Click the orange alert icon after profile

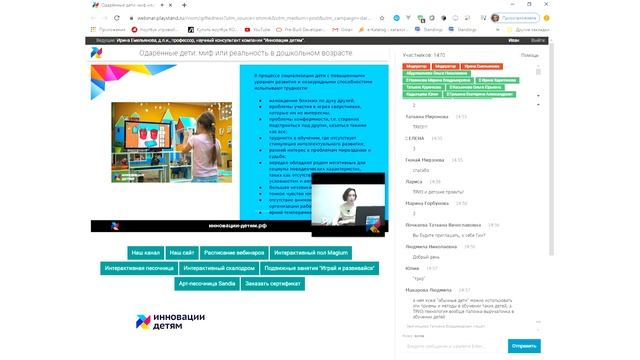(x=547, y=18)
